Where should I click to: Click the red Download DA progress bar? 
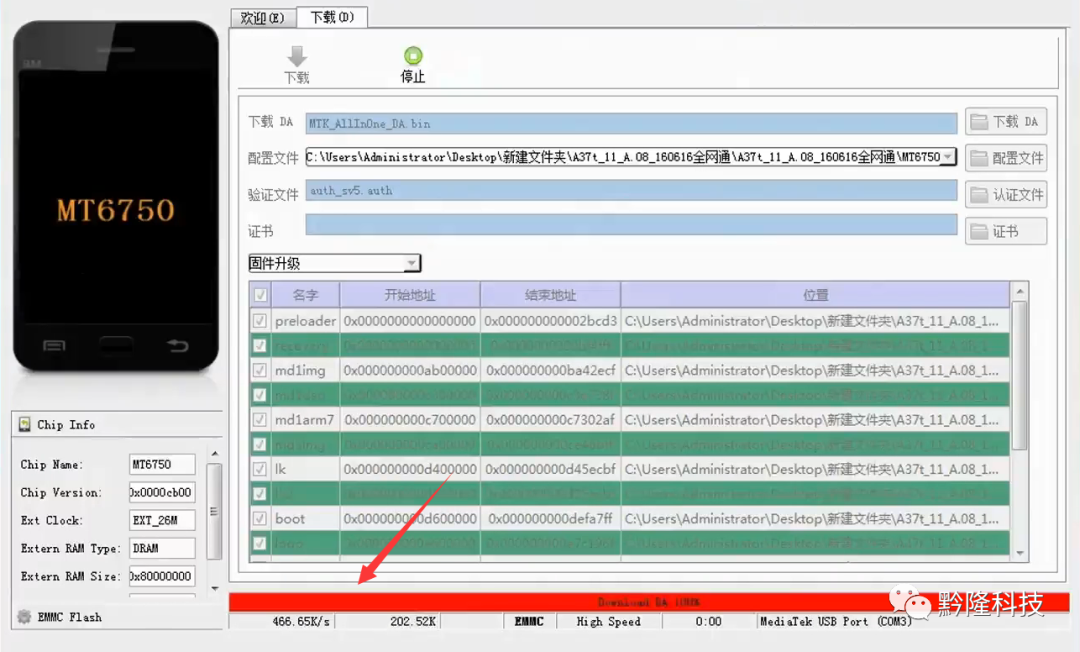tap(649, 602)
